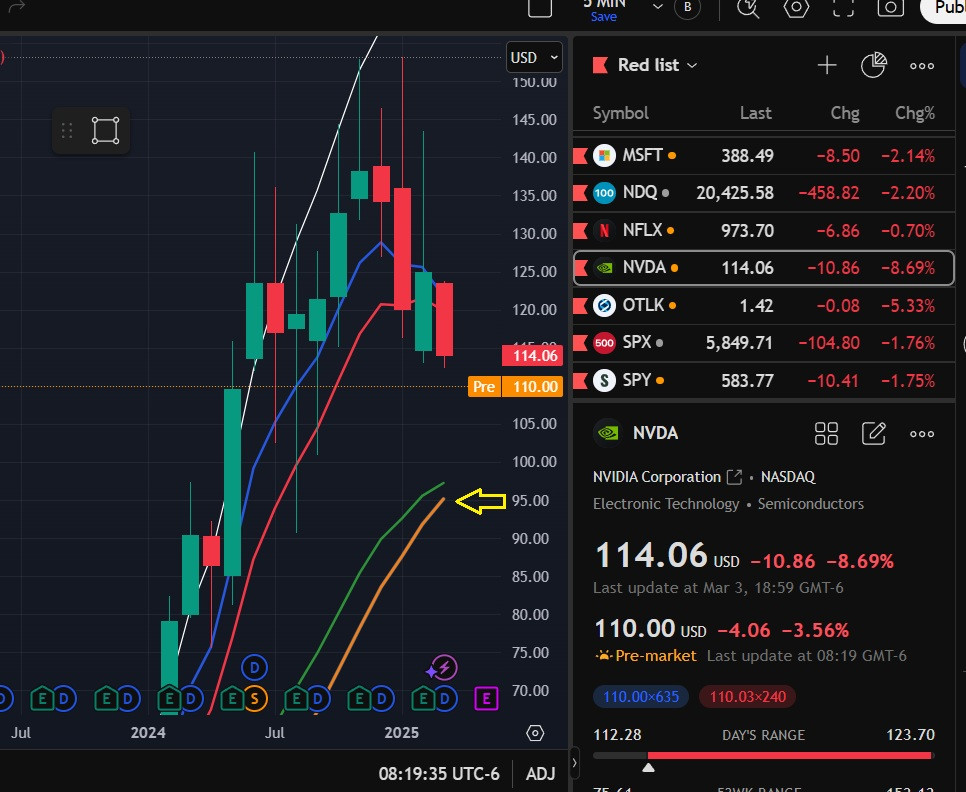Sort watchlist by Chg% column
This screenshot has height=792, width=966.
[915, 113]
